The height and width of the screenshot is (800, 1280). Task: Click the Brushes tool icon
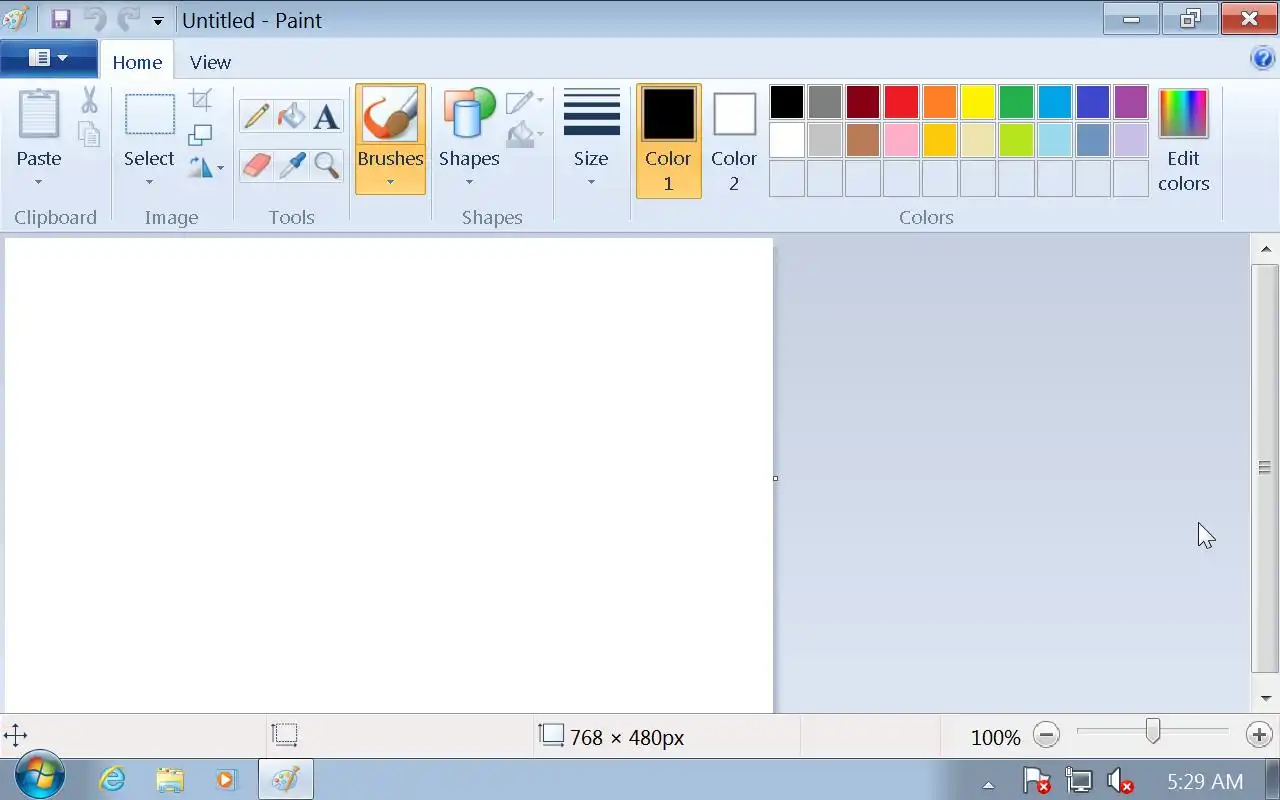pyautogui.click(x=390, y=114)
